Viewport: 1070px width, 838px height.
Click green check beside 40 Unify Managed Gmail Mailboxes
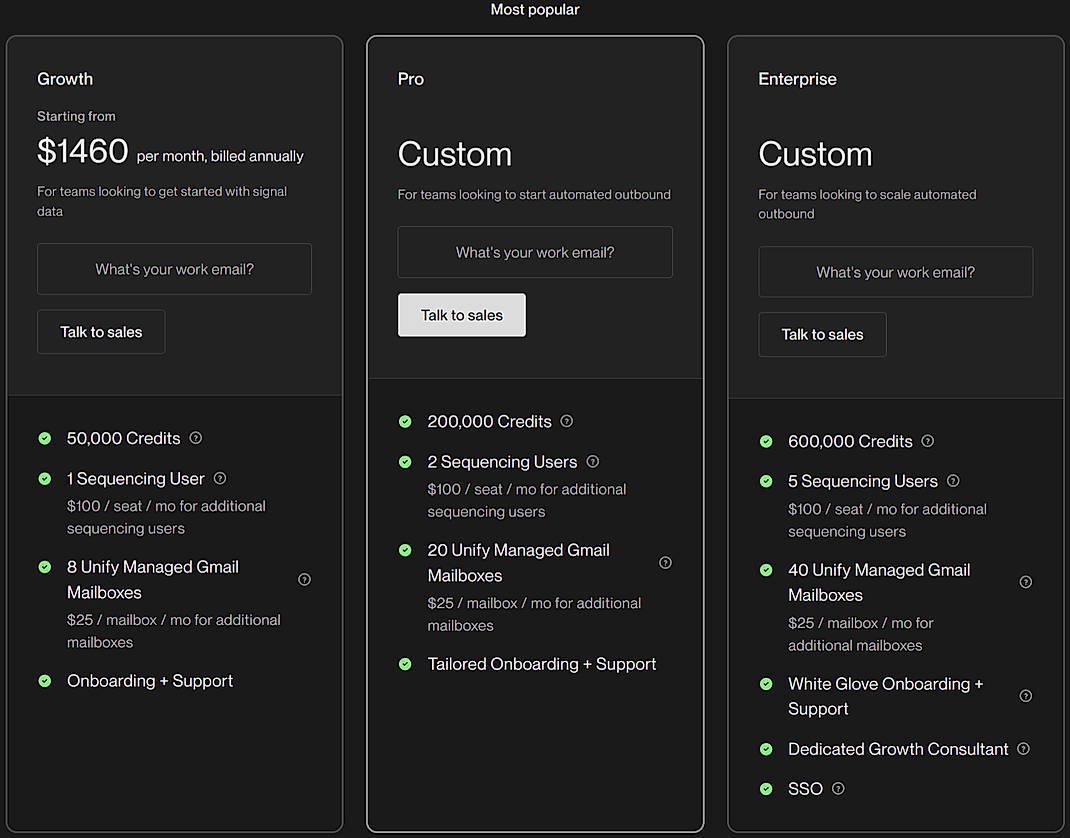point(766,570)
